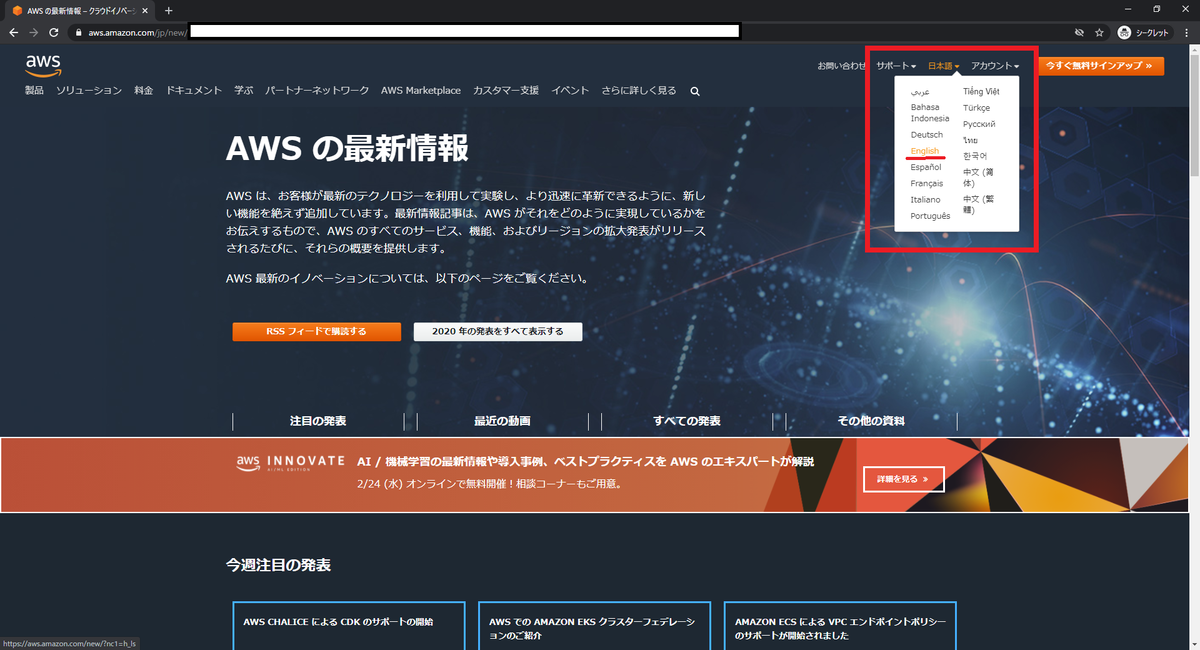The width and height of the screenshot is (1200, 650).
Task: Select 中文 (简体) language
Action: point(979,177)
